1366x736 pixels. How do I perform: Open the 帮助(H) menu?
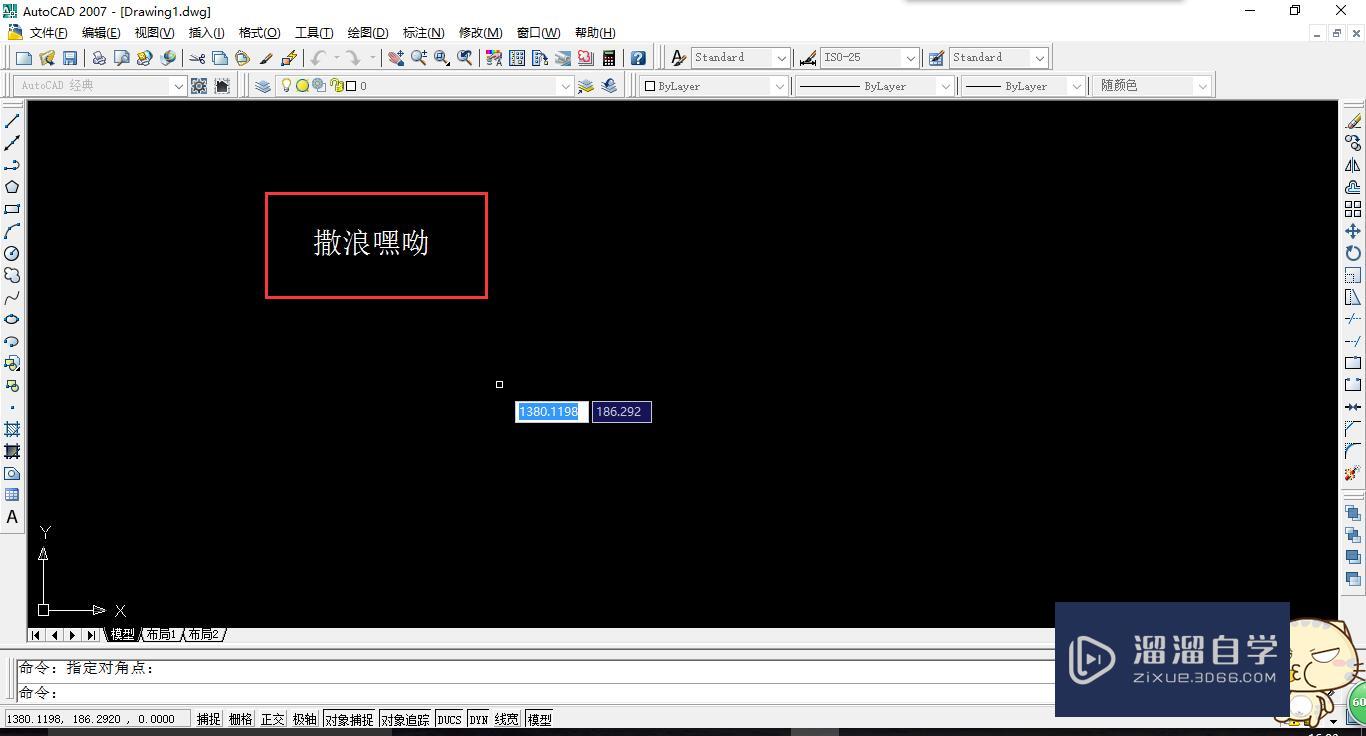point(595,33)
